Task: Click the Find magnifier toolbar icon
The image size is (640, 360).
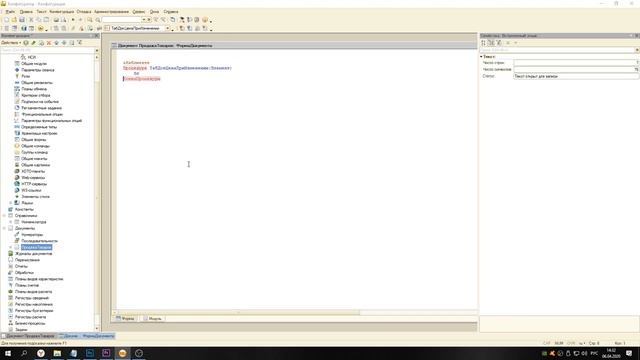Action: coord(89,20)
